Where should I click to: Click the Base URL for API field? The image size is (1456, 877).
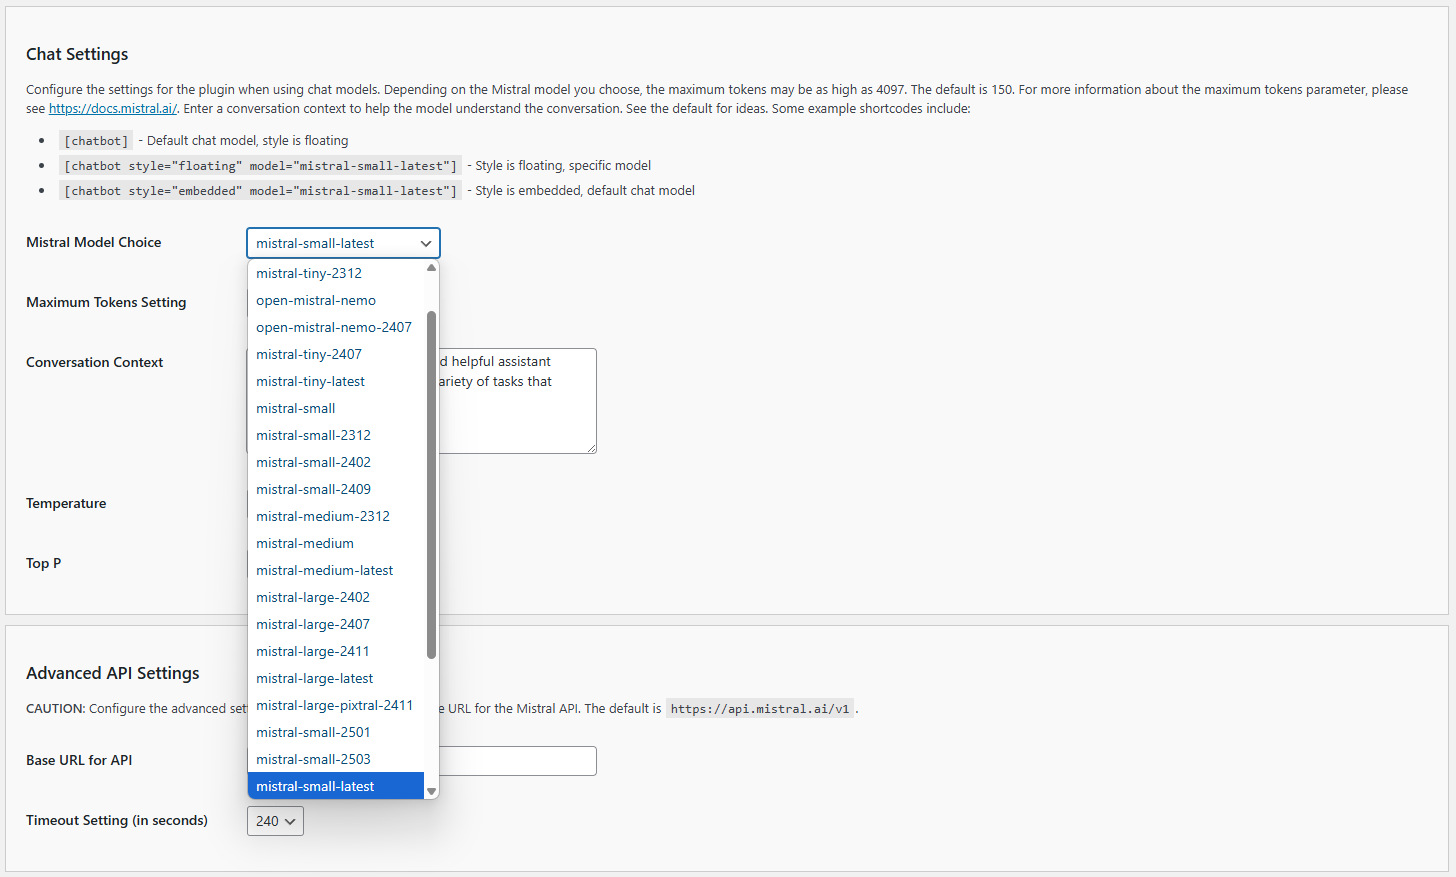click(x=517, y=761)
